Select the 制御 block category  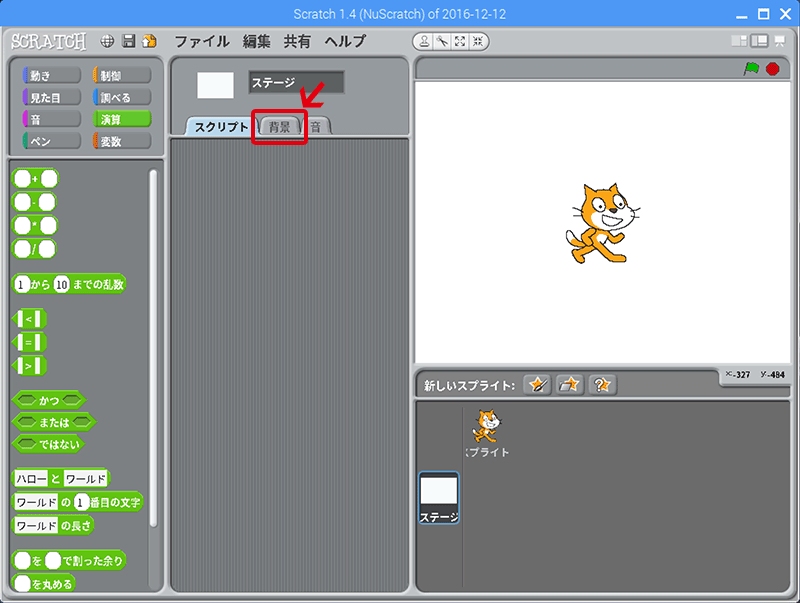pyautogui.click(x=122, y=76)
